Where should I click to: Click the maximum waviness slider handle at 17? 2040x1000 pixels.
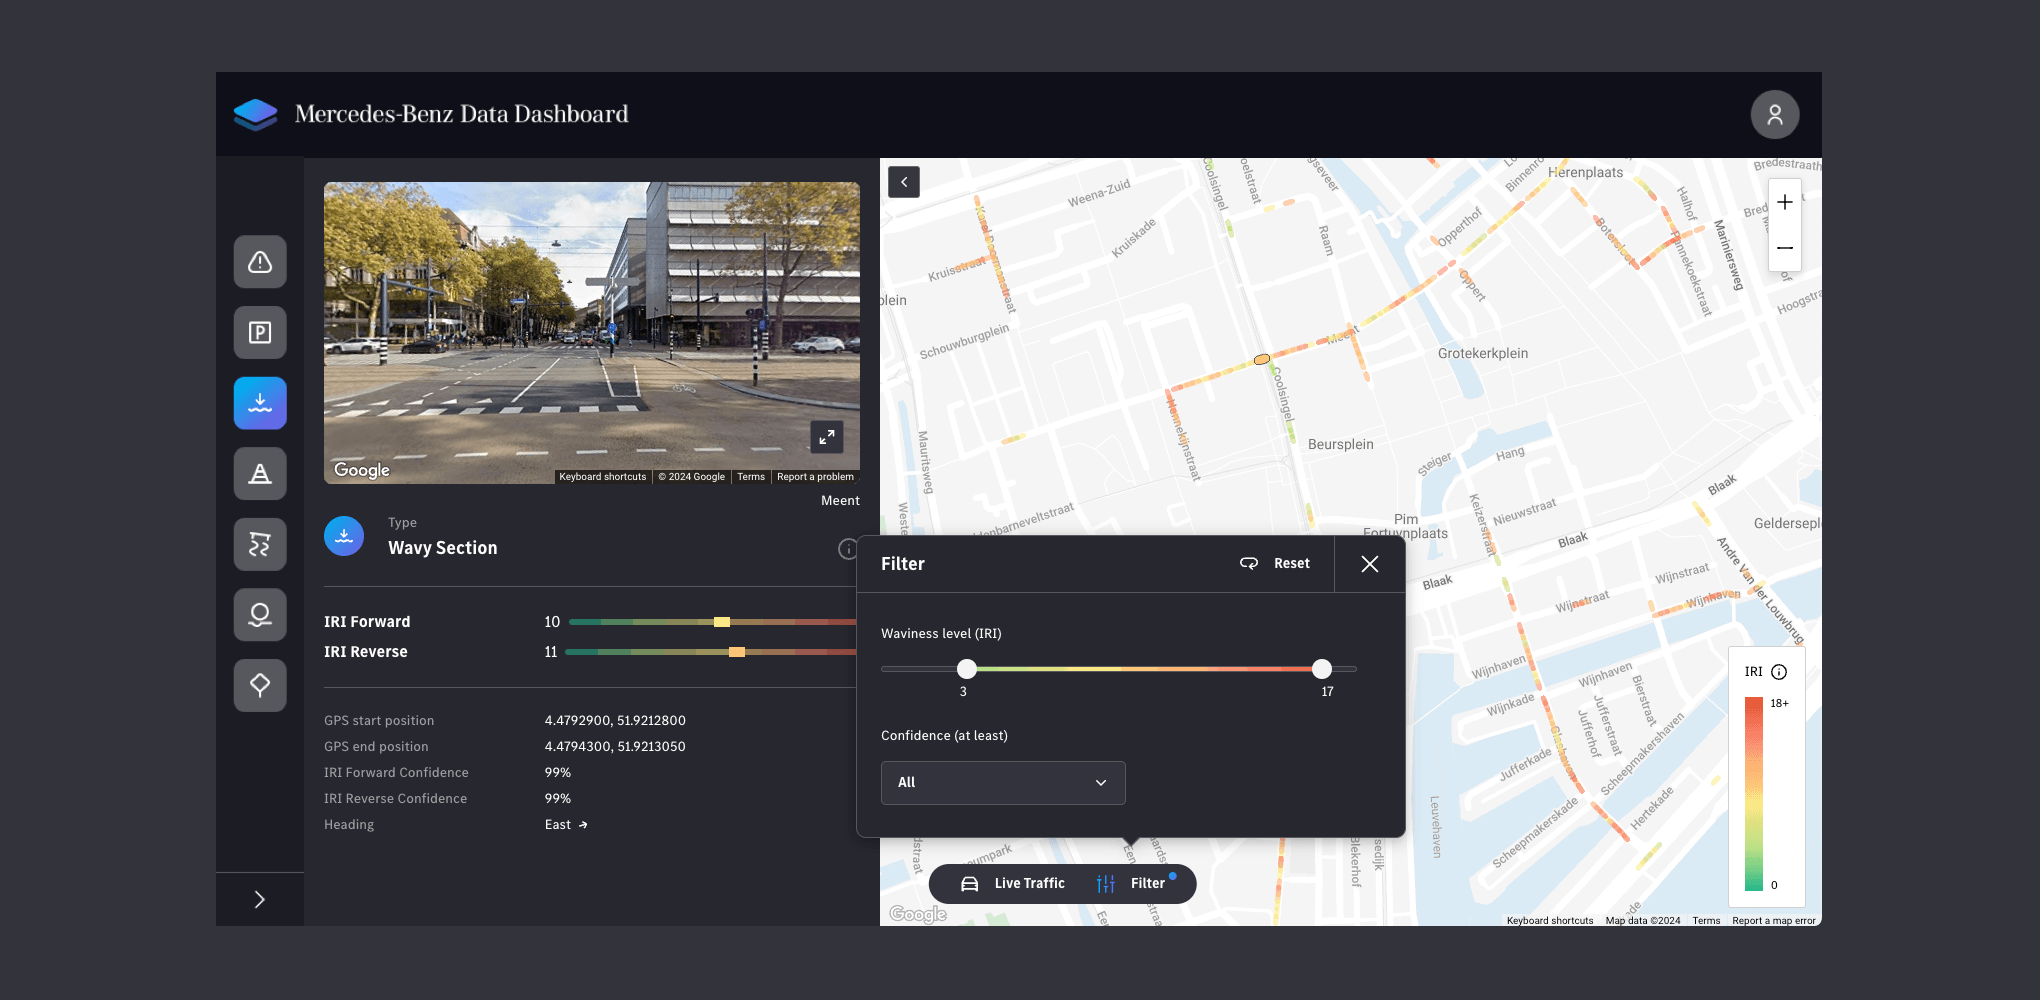[x=1322, y=669]
